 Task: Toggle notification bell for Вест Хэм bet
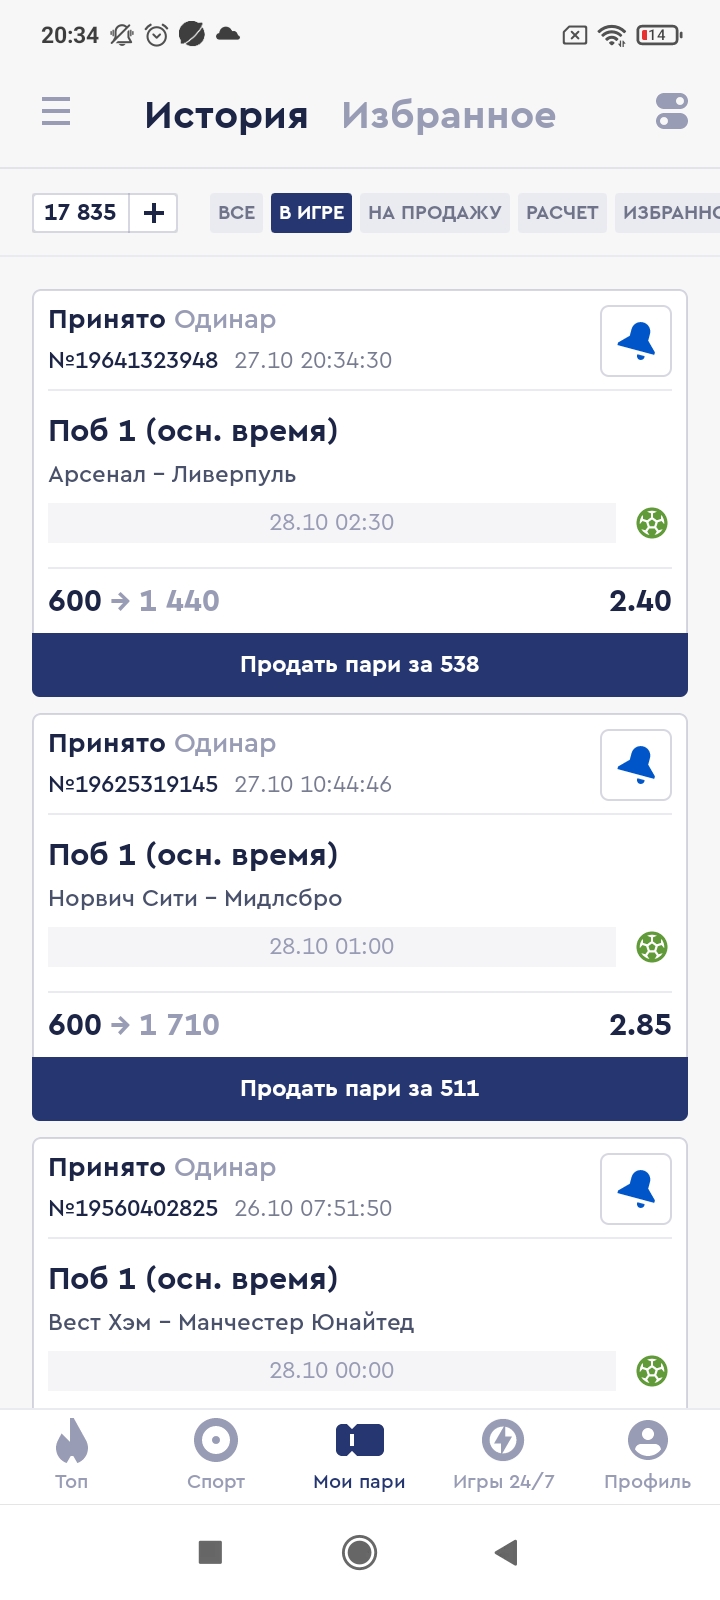(636, 1190)
